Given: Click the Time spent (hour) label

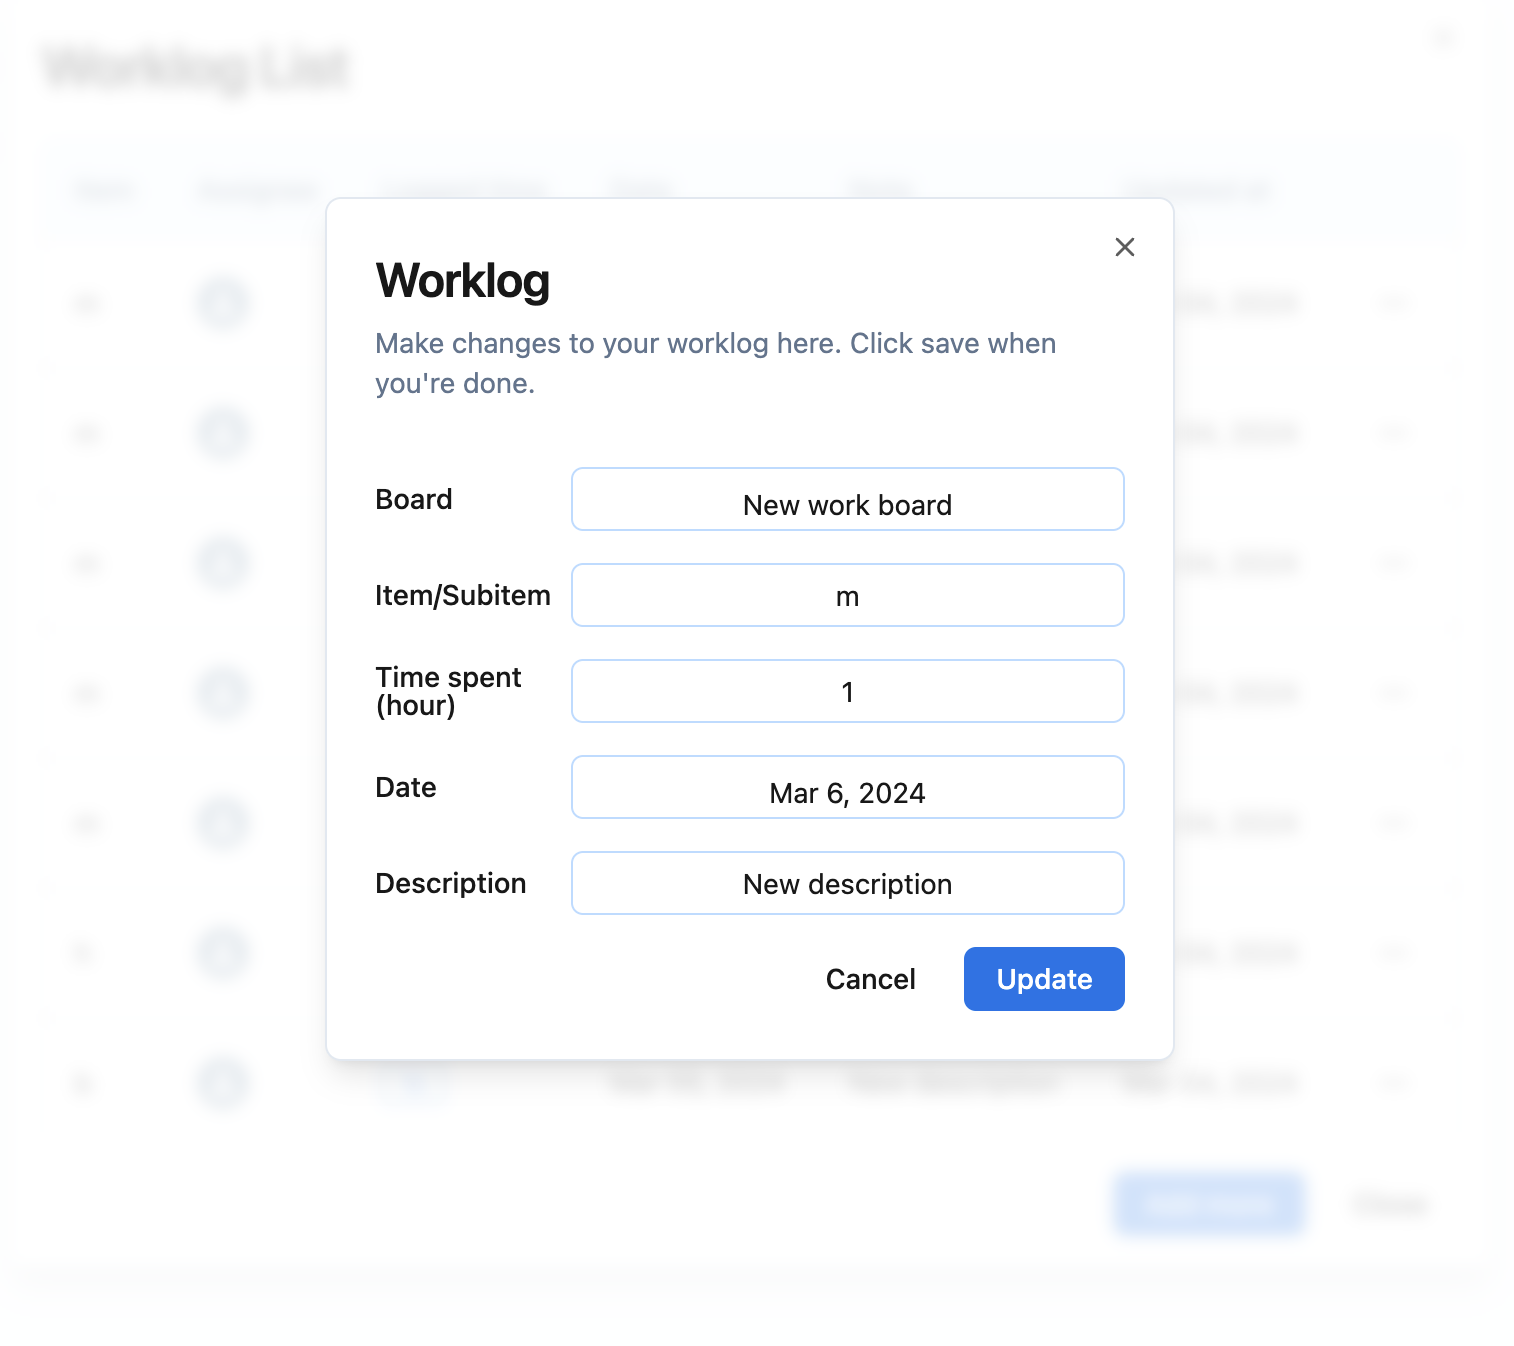Looking at the screenshot, I should click(448, 691).
